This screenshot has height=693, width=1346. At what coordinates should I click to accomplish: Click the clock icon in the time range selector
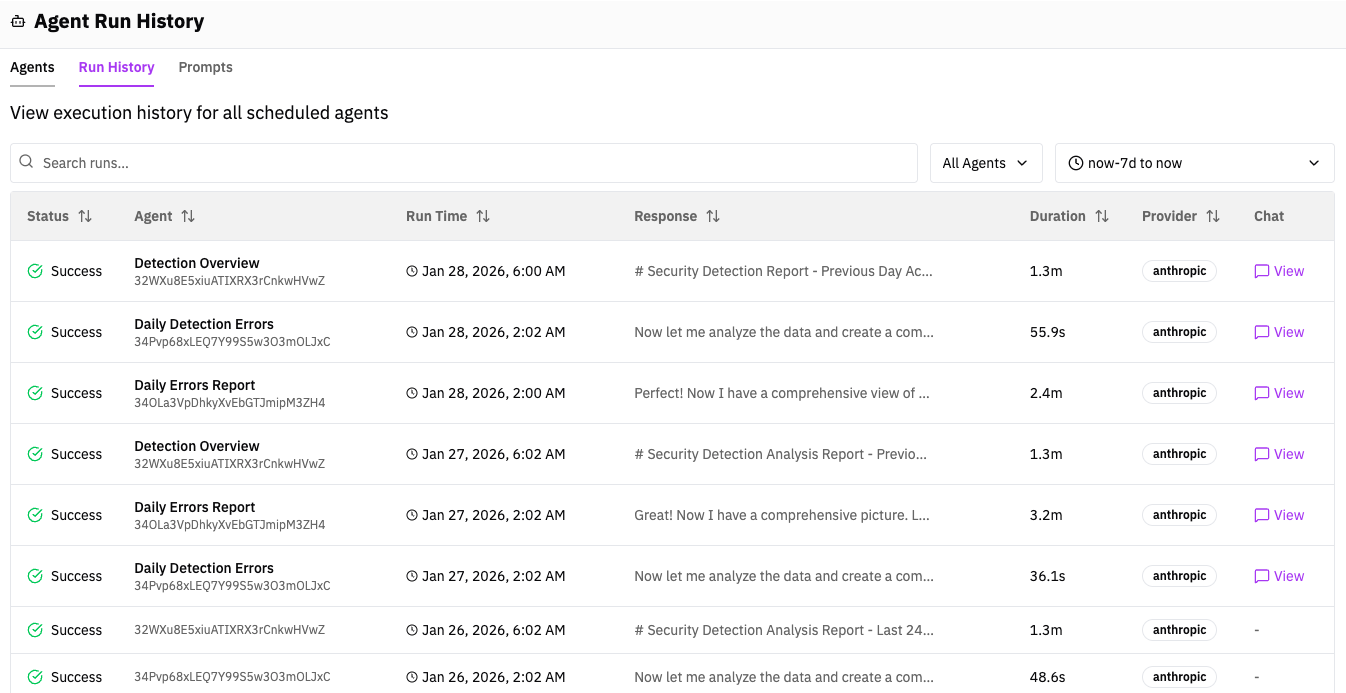coord(1076,162)
